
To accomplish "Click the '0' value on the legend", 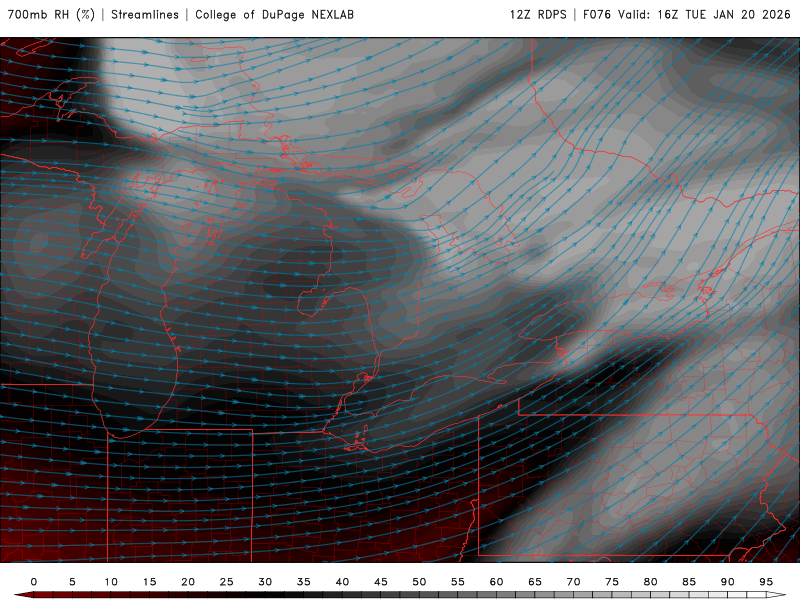I will point(34,582).
